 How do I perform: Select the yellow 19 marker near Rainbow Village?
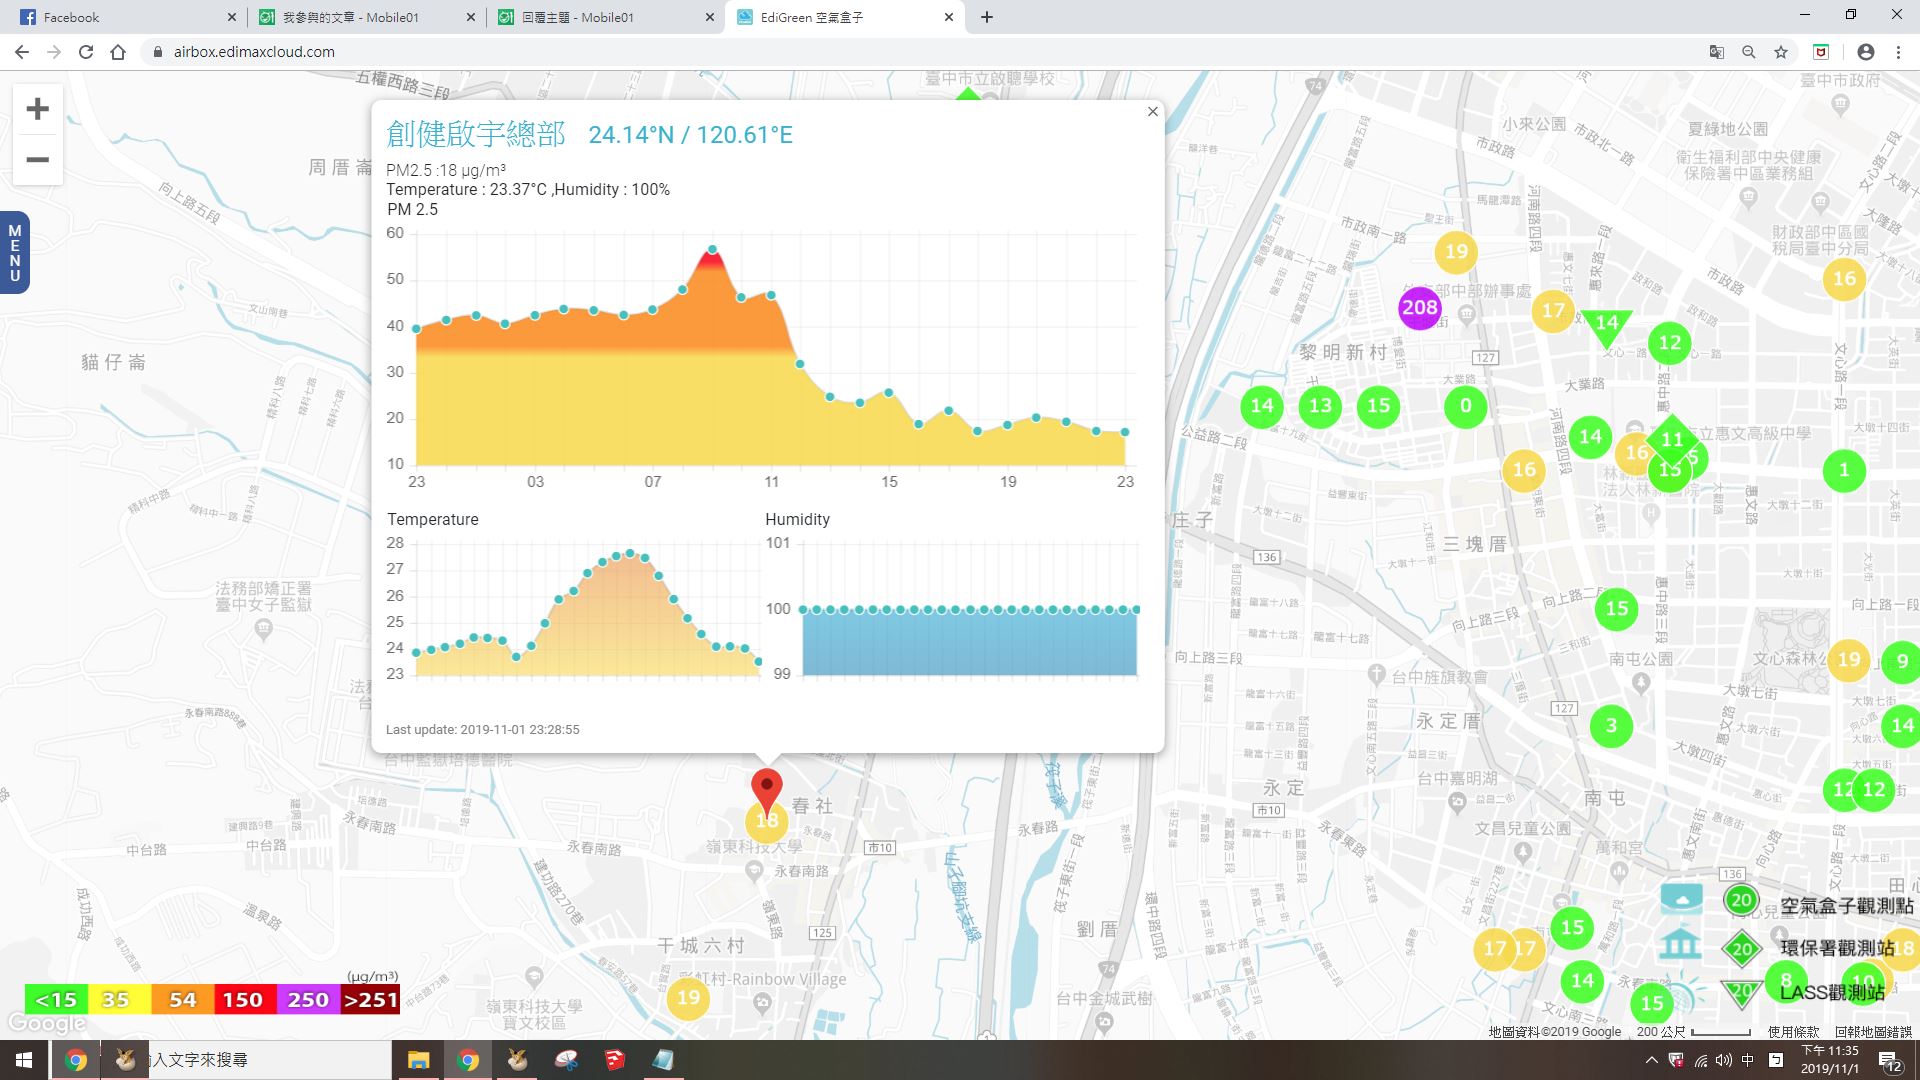point(689,998)
